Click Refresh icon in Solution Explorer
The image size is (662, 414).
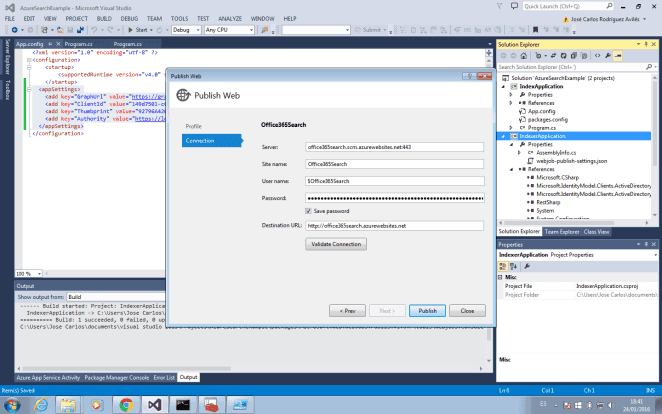(563, 56)
